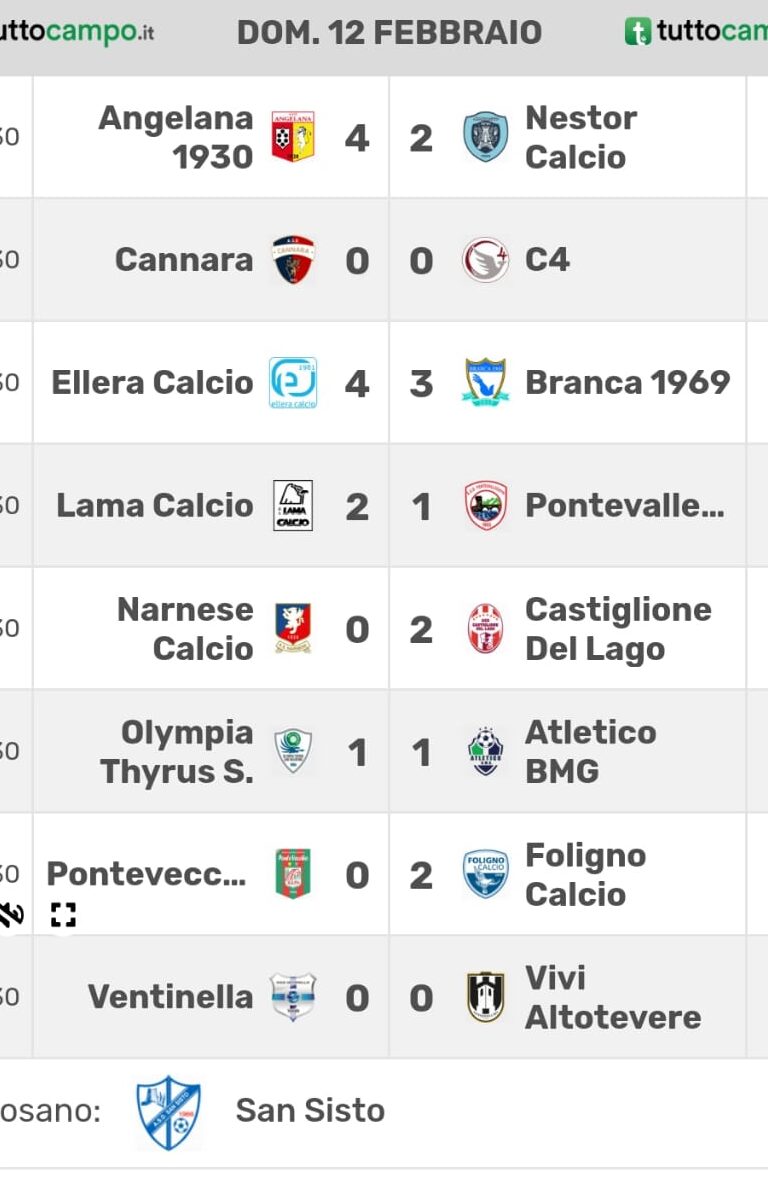768x1192 pixels.
Task: Open the Branca 1969 crest
Action: 485,382
